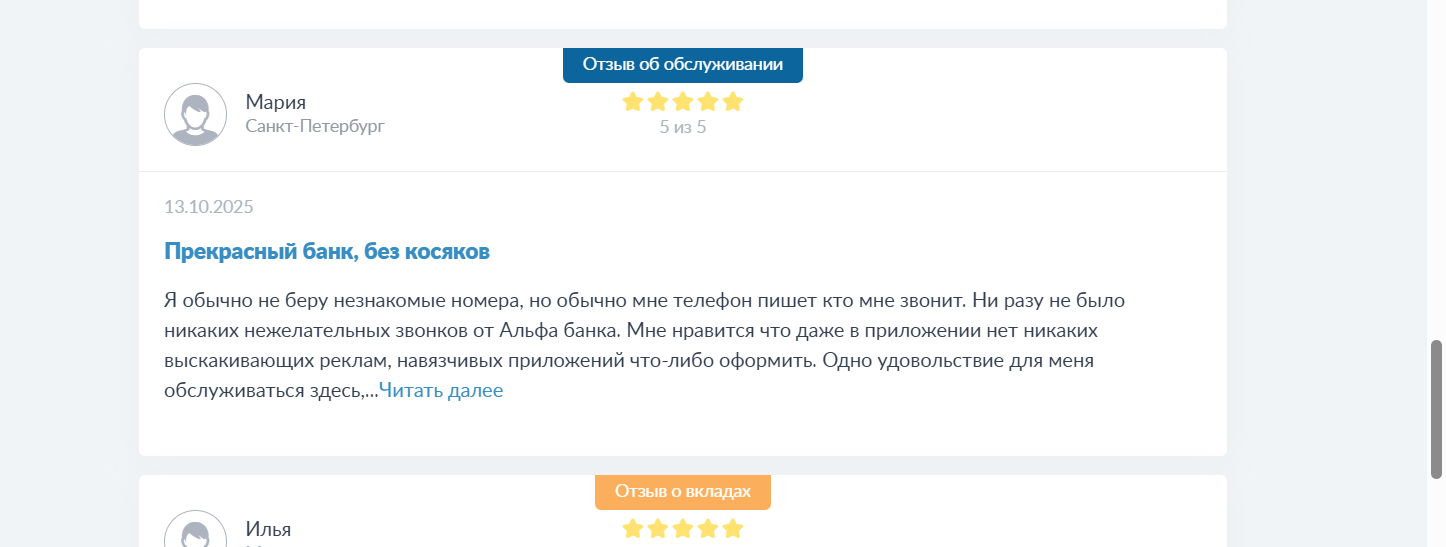Click the first star in Мария's rating

pos(632,101)
